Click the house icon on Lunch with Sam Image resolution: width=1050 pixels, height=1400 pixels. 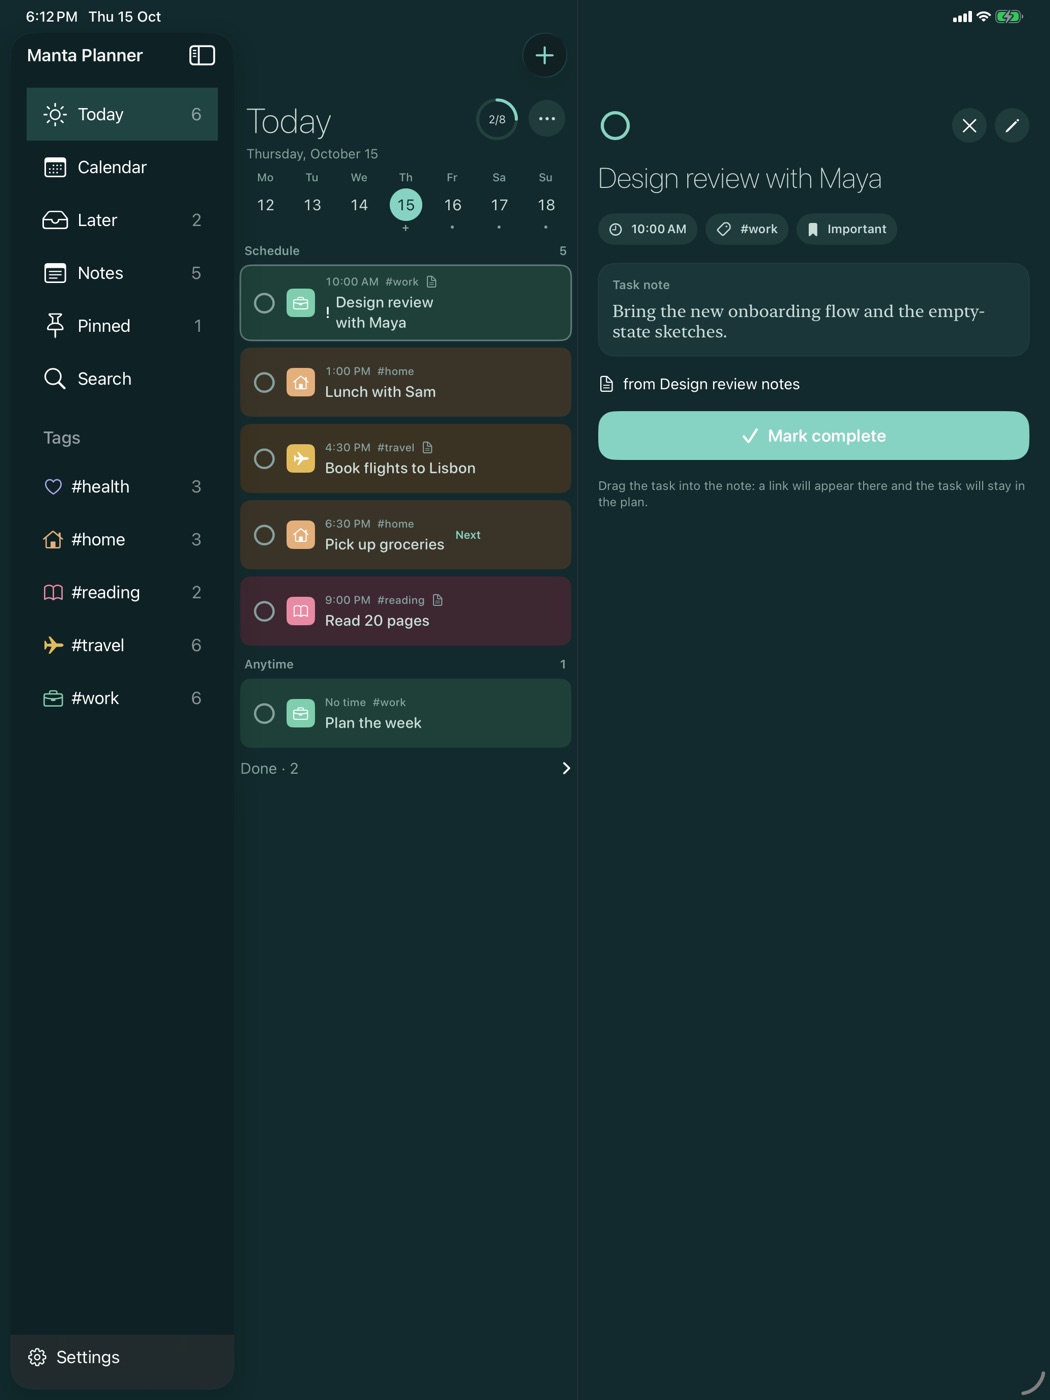(x=300, y=382)
